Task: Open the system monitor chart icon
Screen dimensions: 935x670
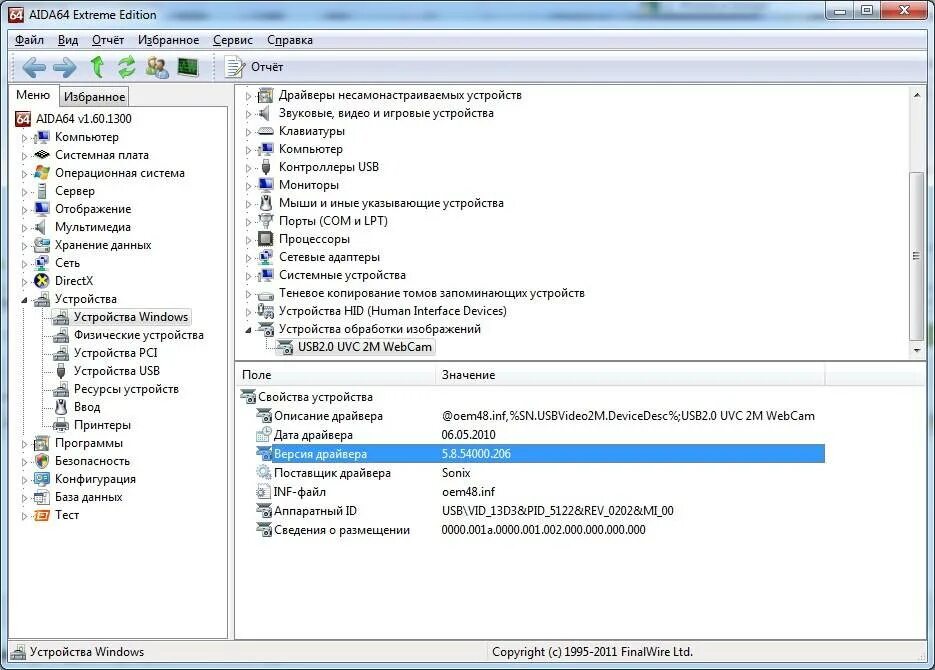Action: click(188, 67)
